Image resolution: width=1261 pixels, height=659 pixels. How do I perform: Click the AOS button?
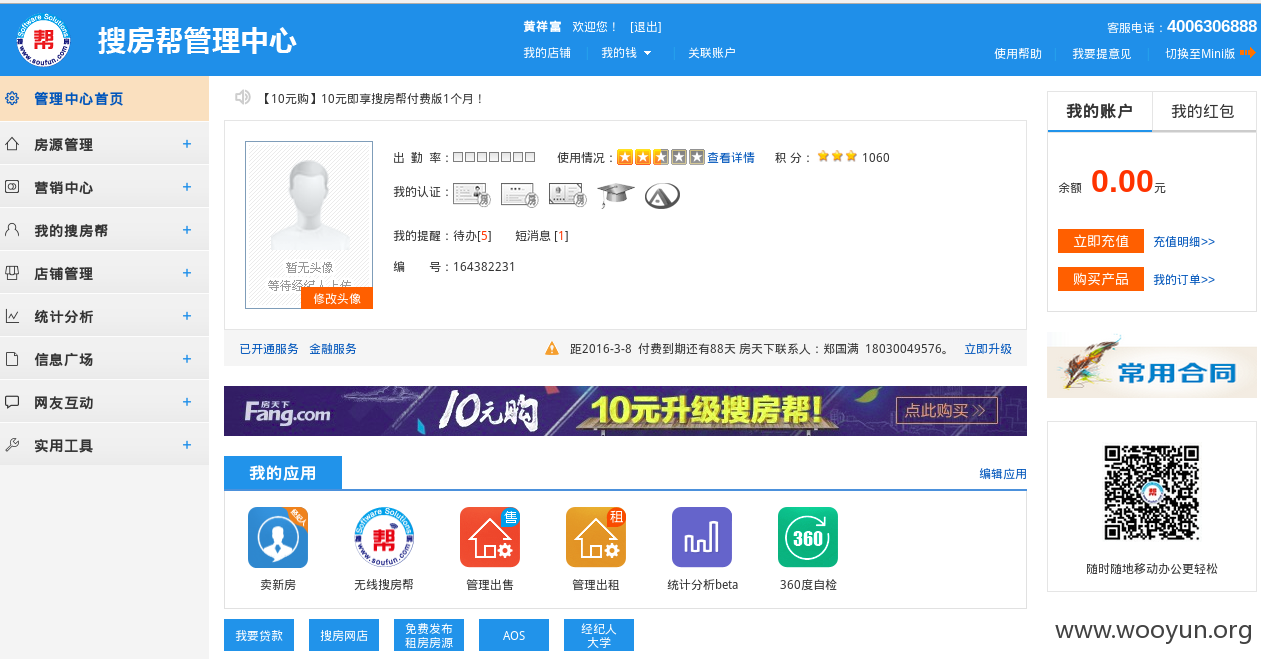tap(514, 635)
